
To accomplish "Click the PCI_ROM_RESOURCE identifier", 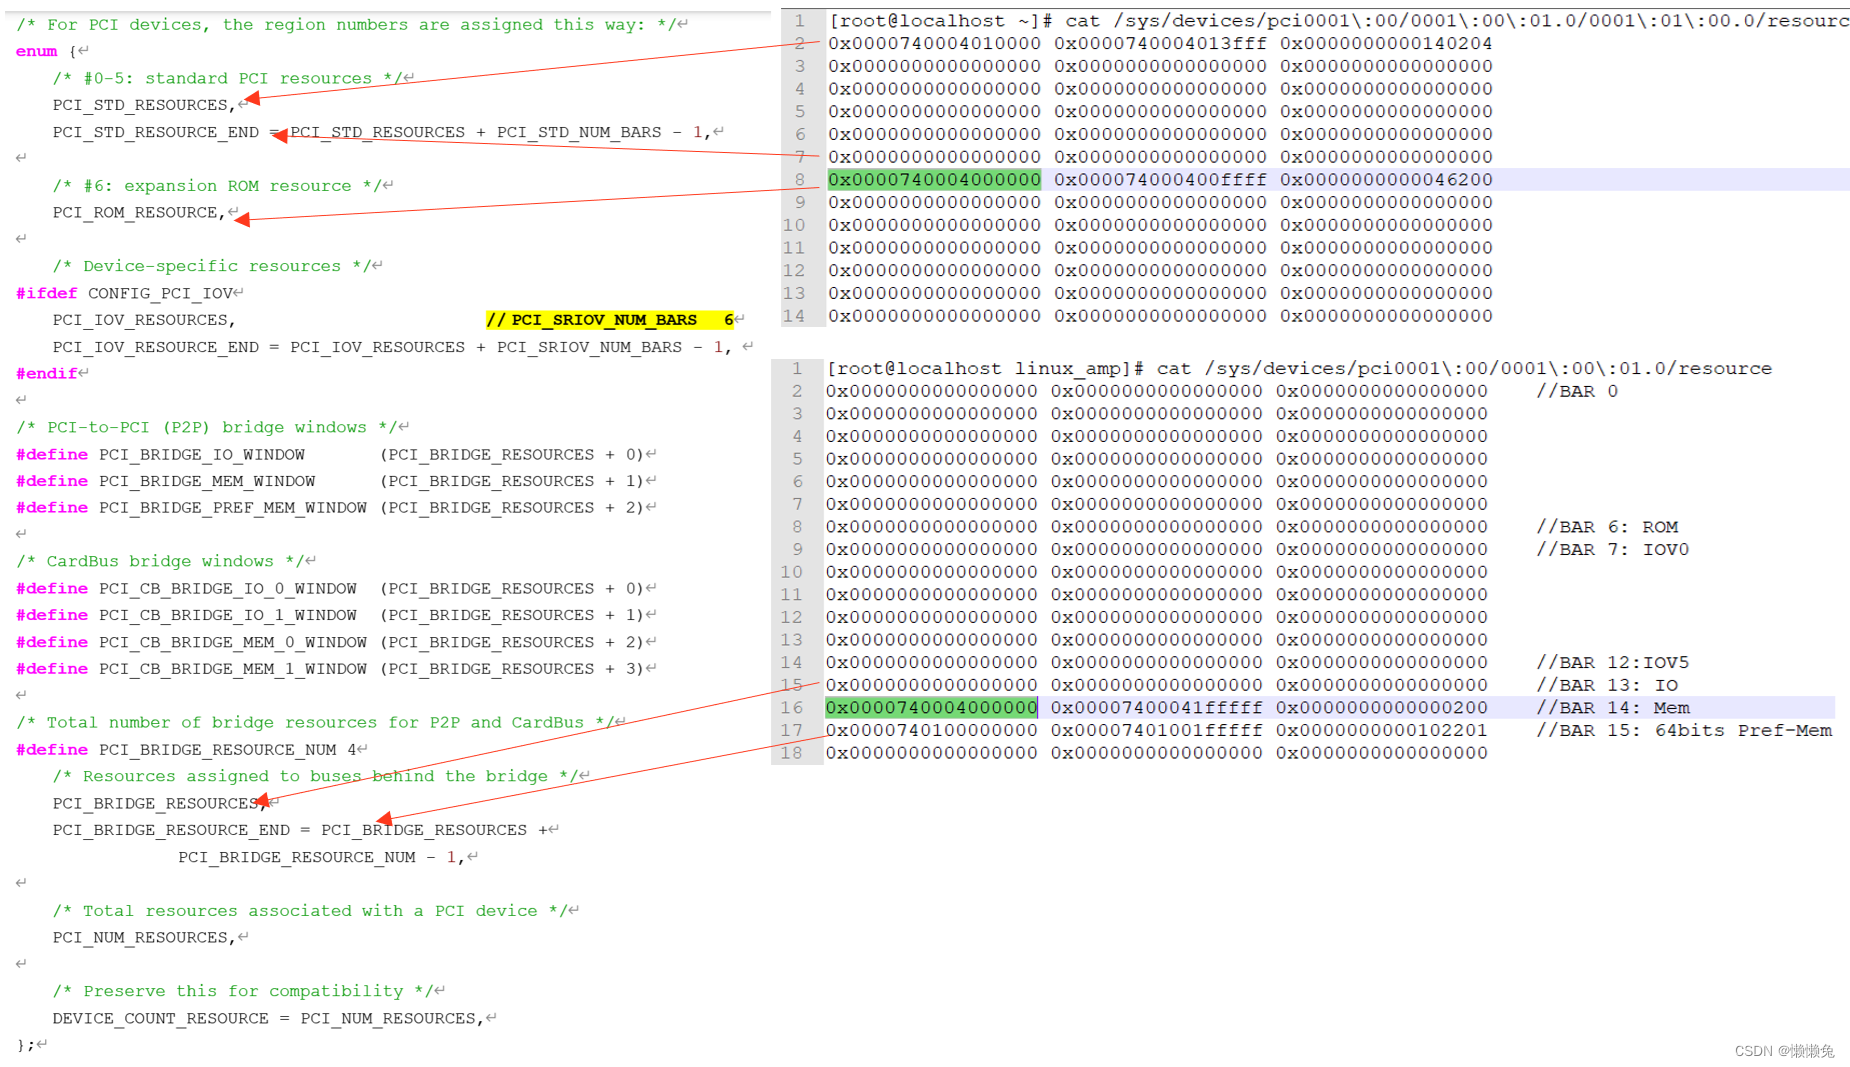I will (x=136, y=212).
